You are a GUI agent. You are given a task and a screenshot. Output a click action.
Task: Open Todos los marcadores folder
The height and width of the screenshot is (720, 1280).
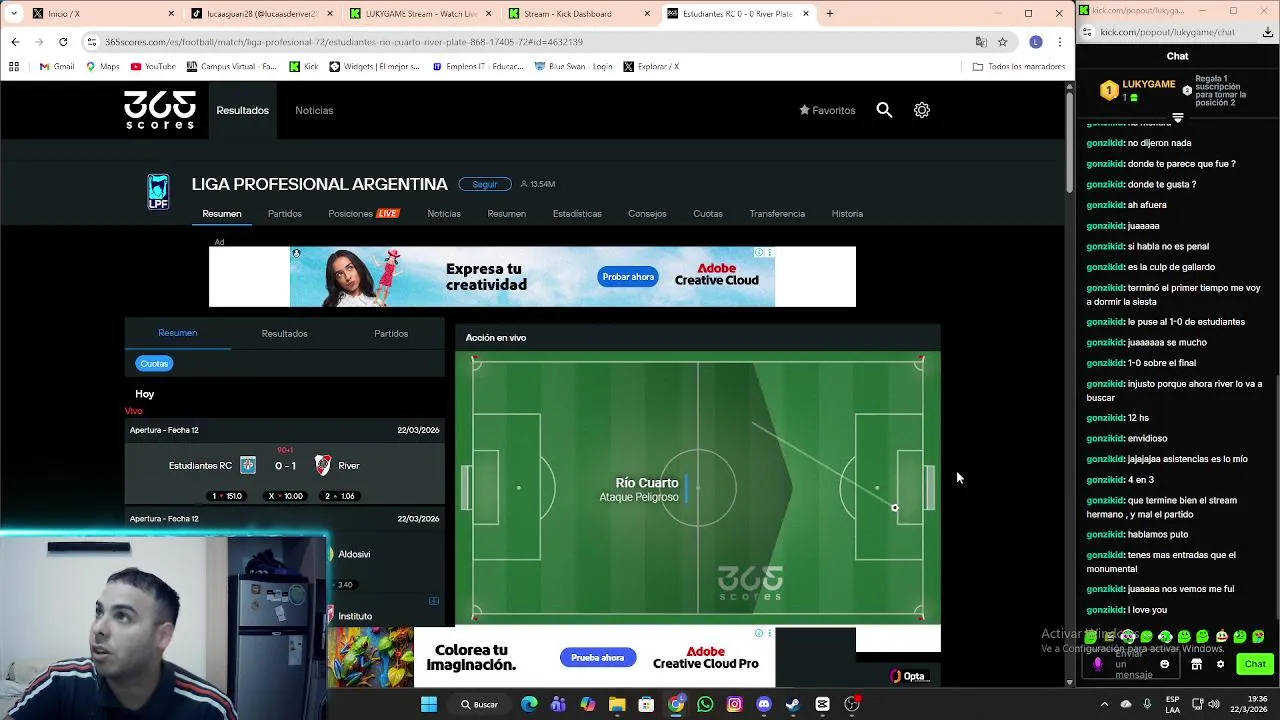(x=1018, y=67)
